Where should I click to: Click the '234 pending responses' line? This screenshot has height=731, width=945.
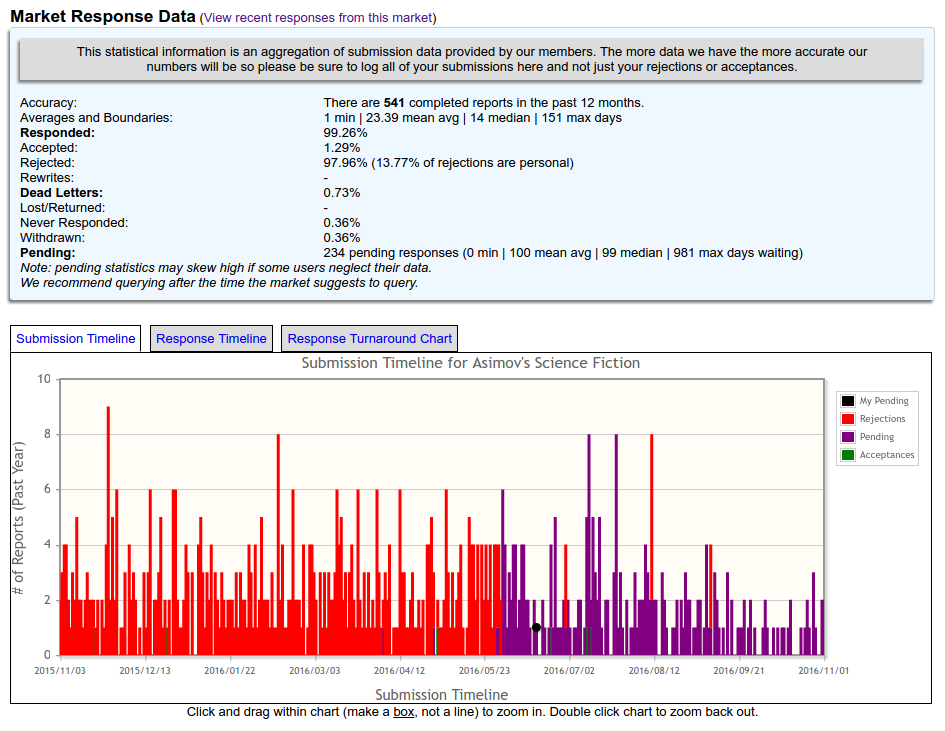tap(563, 253)
